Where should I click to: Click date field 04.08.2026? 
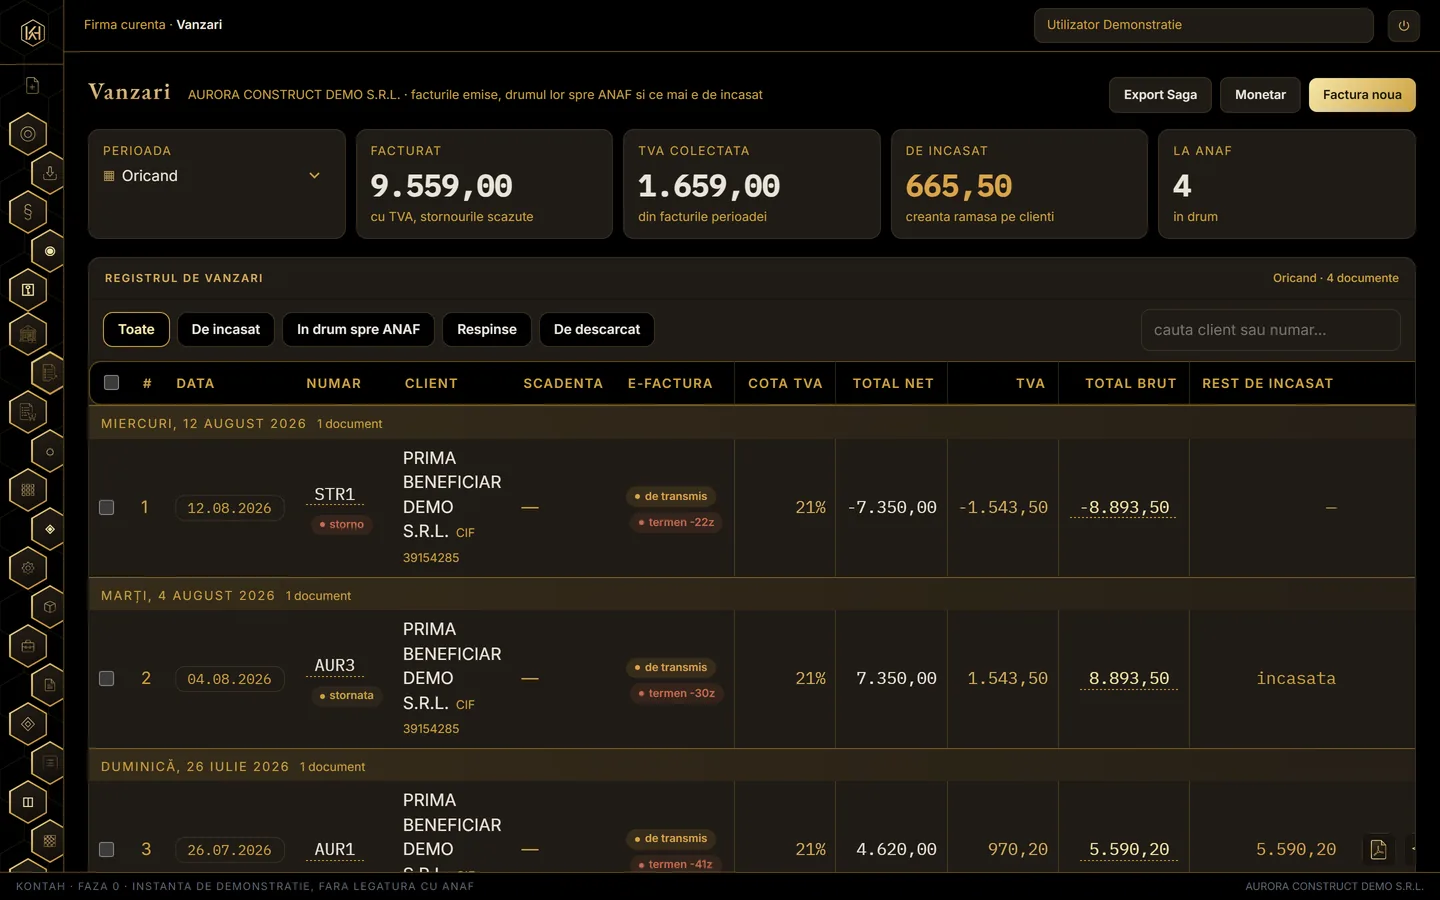[229, 679]
